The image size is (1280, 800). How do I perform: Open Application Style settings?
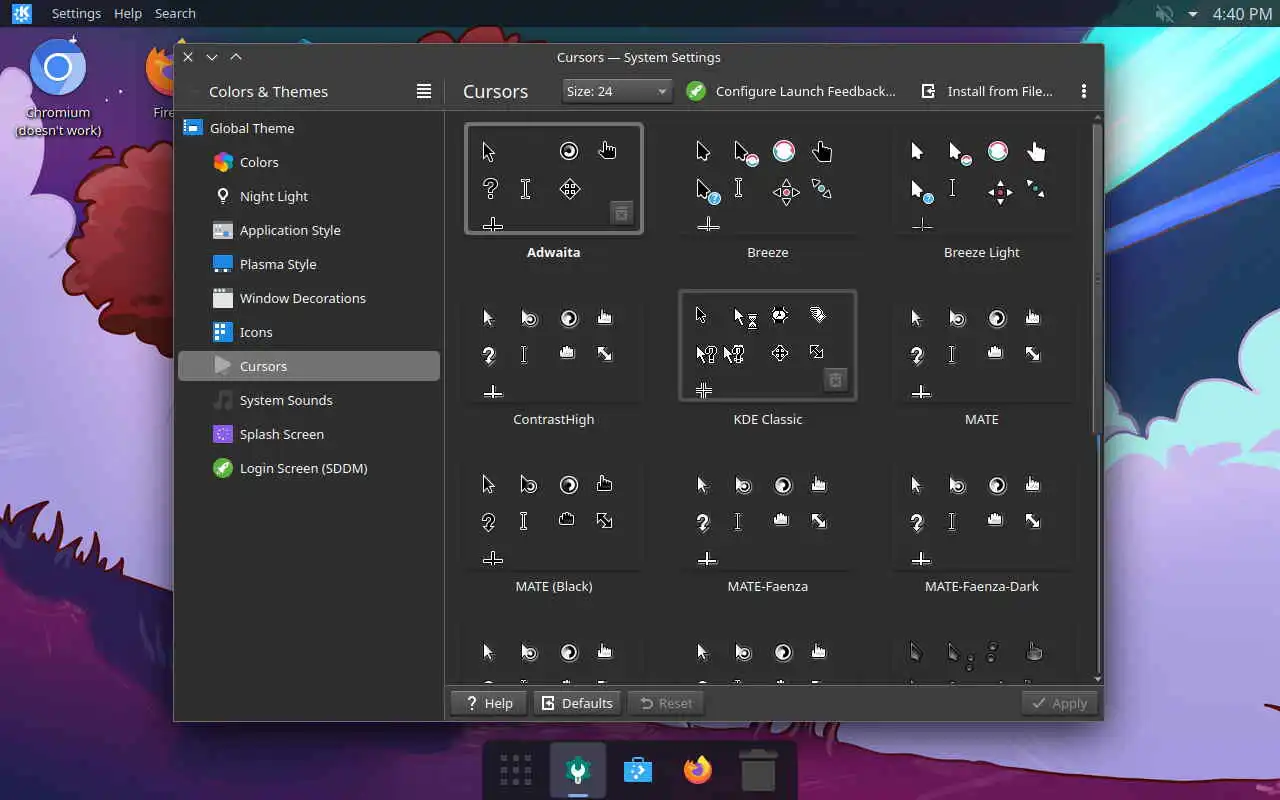coord(309,230)
